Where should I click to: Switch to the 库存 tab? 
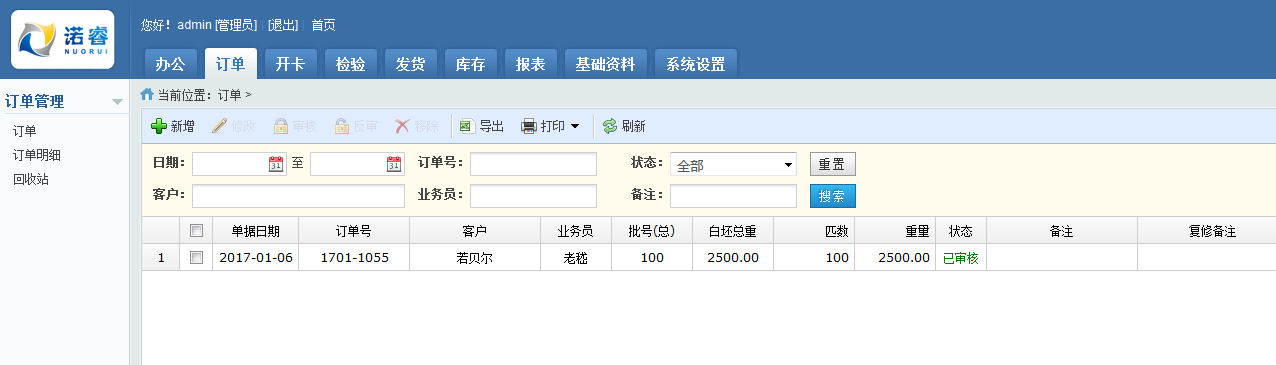[471, 64]
